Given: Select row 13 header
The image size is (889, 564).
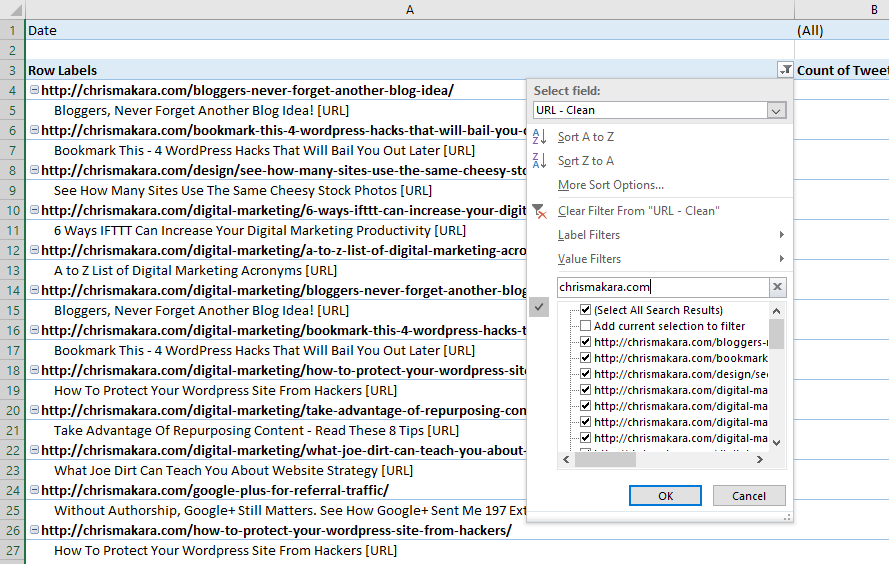Looking at the screenshot, I should (12, 270).
